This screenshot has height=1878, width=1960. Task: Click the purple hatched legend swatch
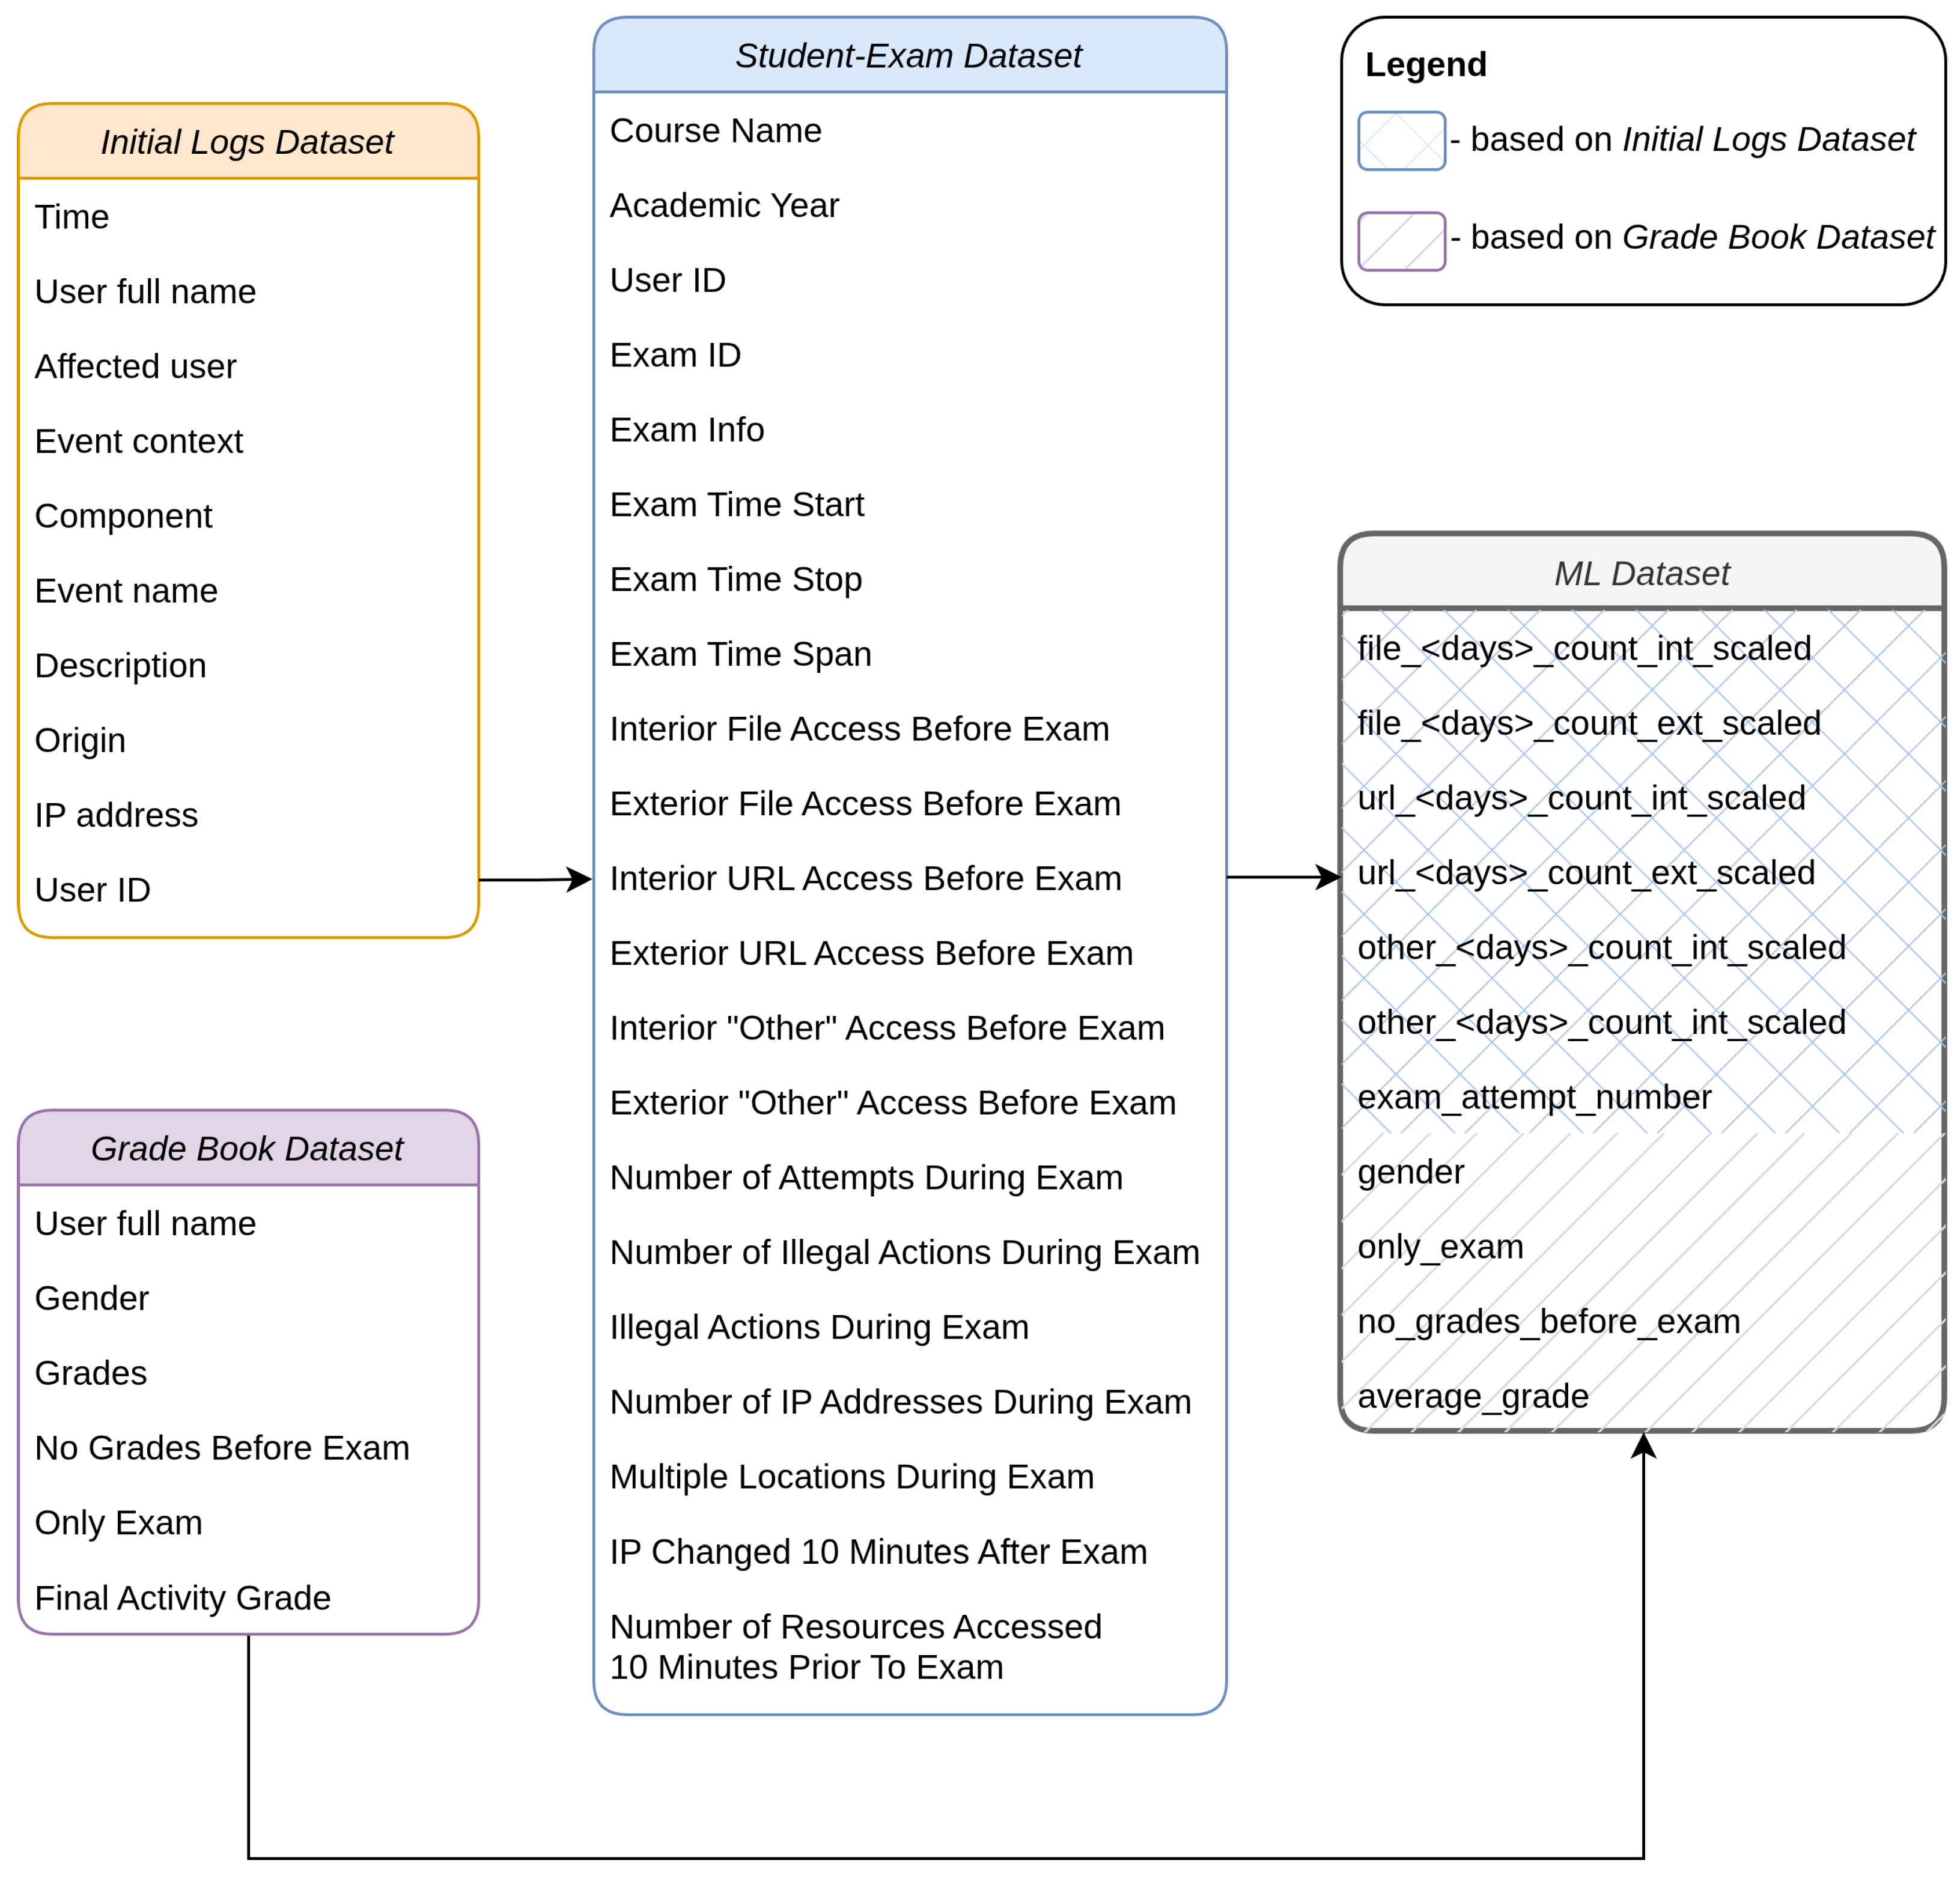(x=1401, y=241)
